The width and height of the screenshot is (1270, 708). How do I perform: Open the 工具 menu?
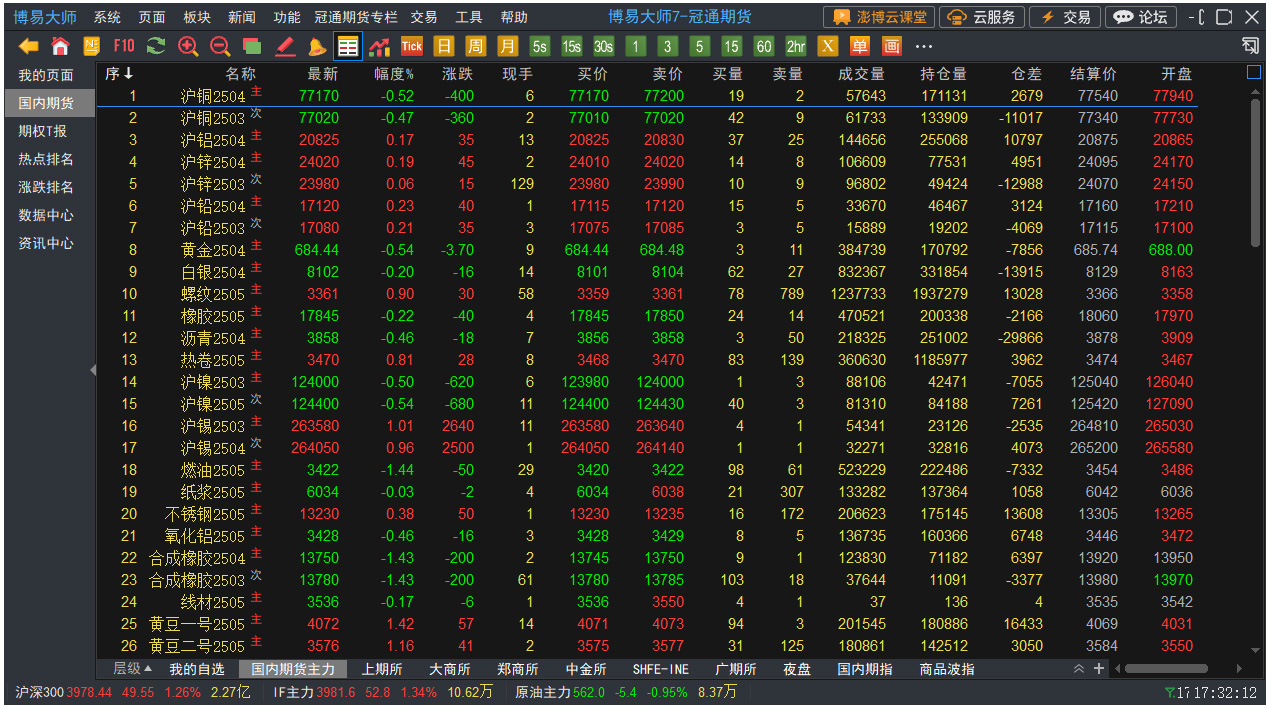pyautogui.click(x=469, y=17)
